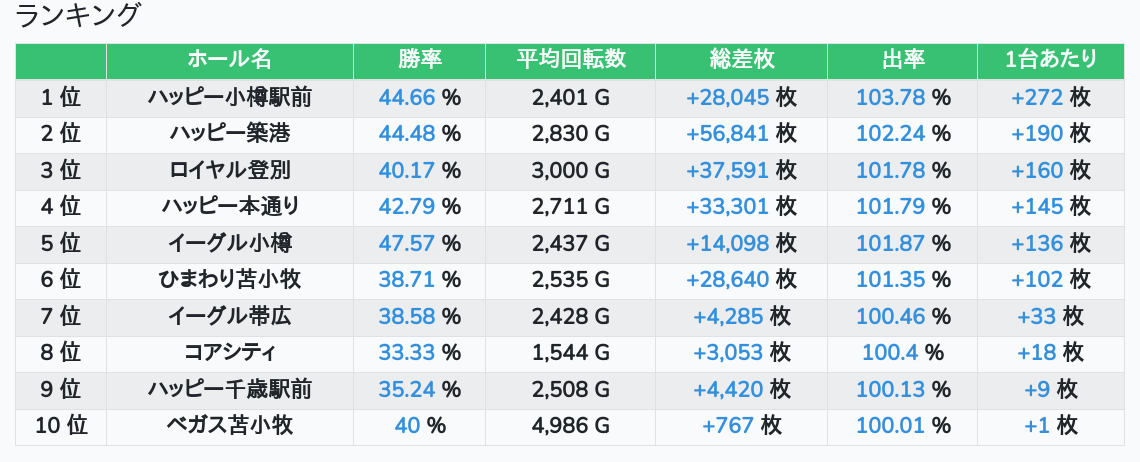Click the 平均回転数 column header

pyautogui.click(x=570, y=60)
